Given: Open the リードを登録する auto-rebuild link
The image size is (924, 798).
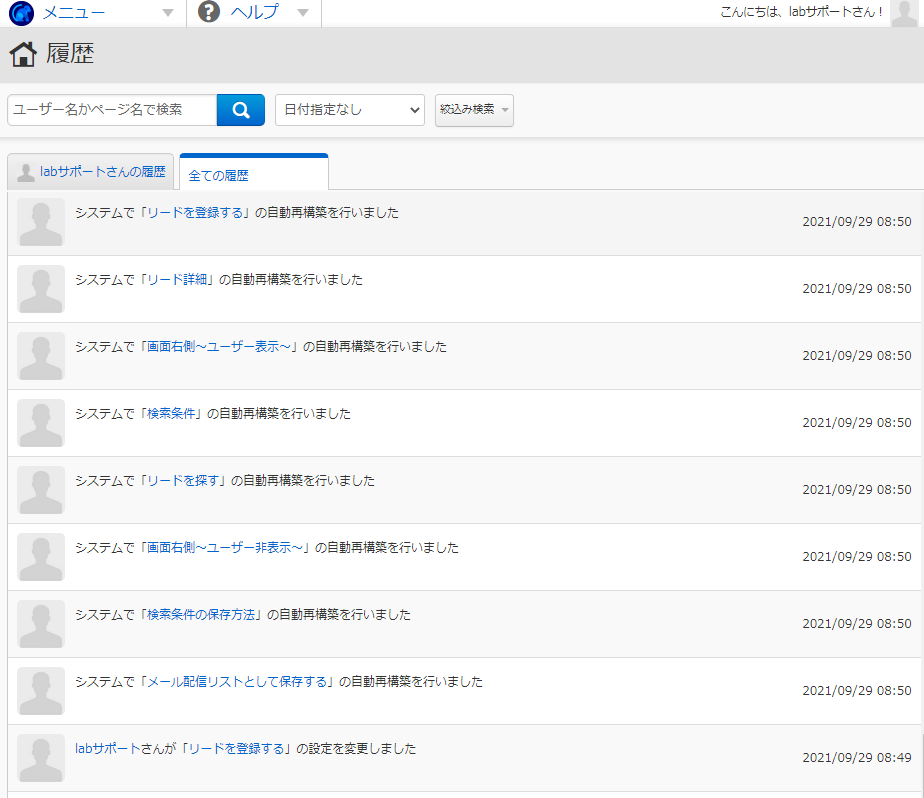Looking at the screenshot, I should click(x=195, y=213).
